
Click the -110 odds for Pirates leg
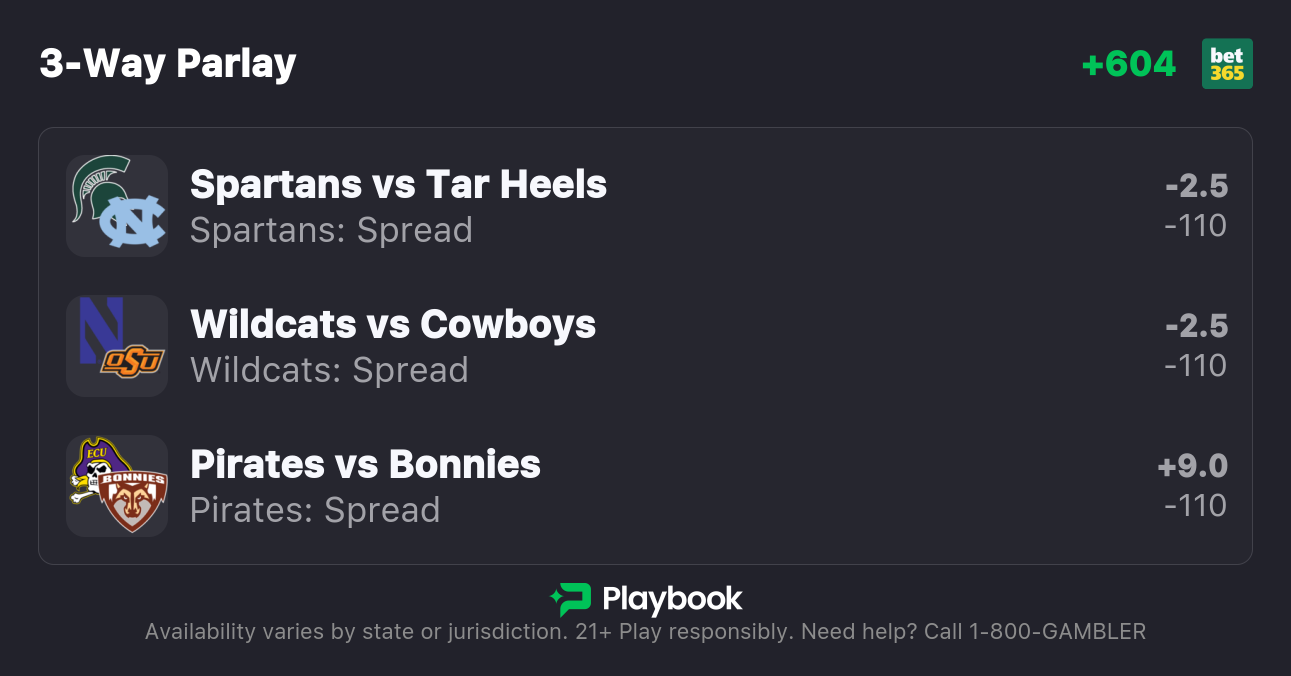[x=1196, y=506]
